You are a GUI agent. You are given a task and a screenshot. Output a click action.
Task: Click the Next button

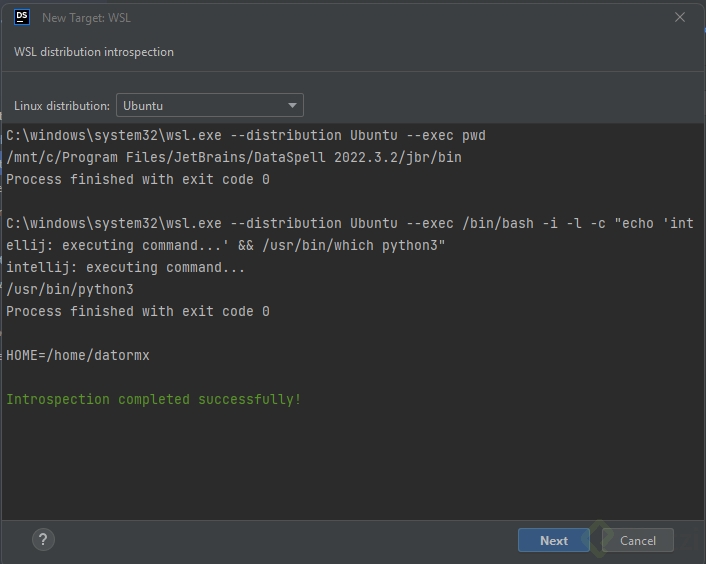click(553, 540)
